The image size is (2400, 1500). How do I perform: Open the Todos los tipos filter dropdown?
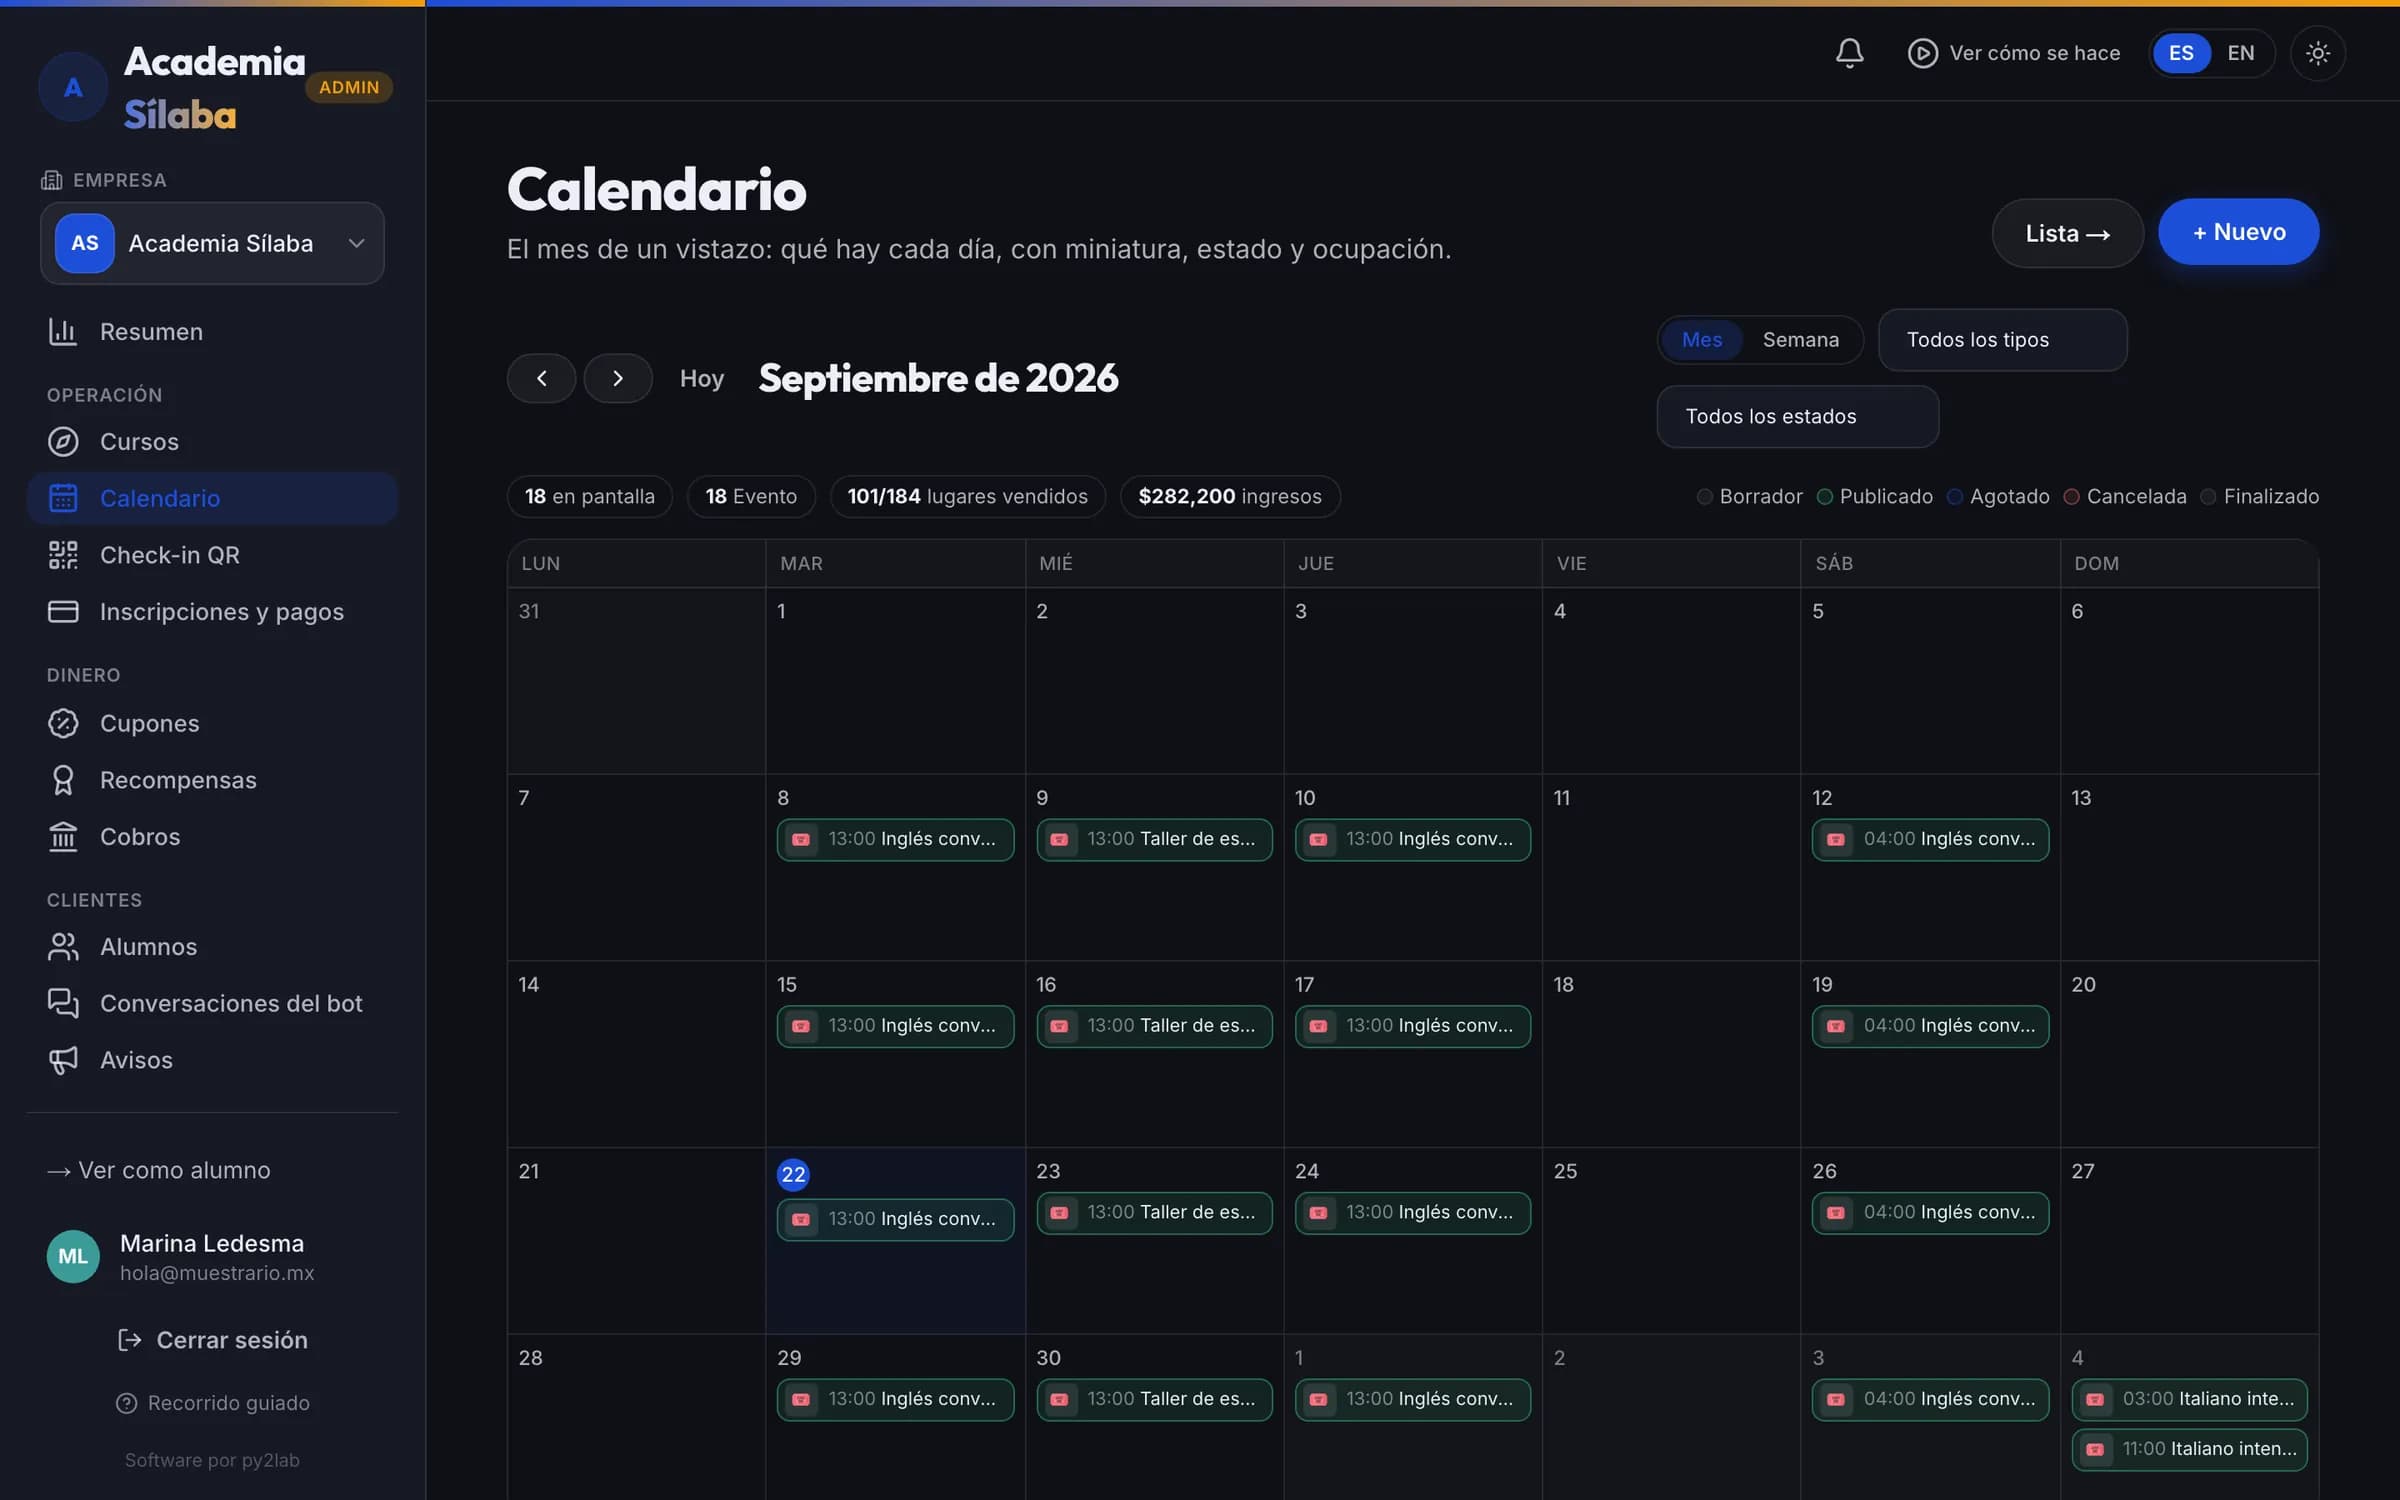[x=2002, y=340]
